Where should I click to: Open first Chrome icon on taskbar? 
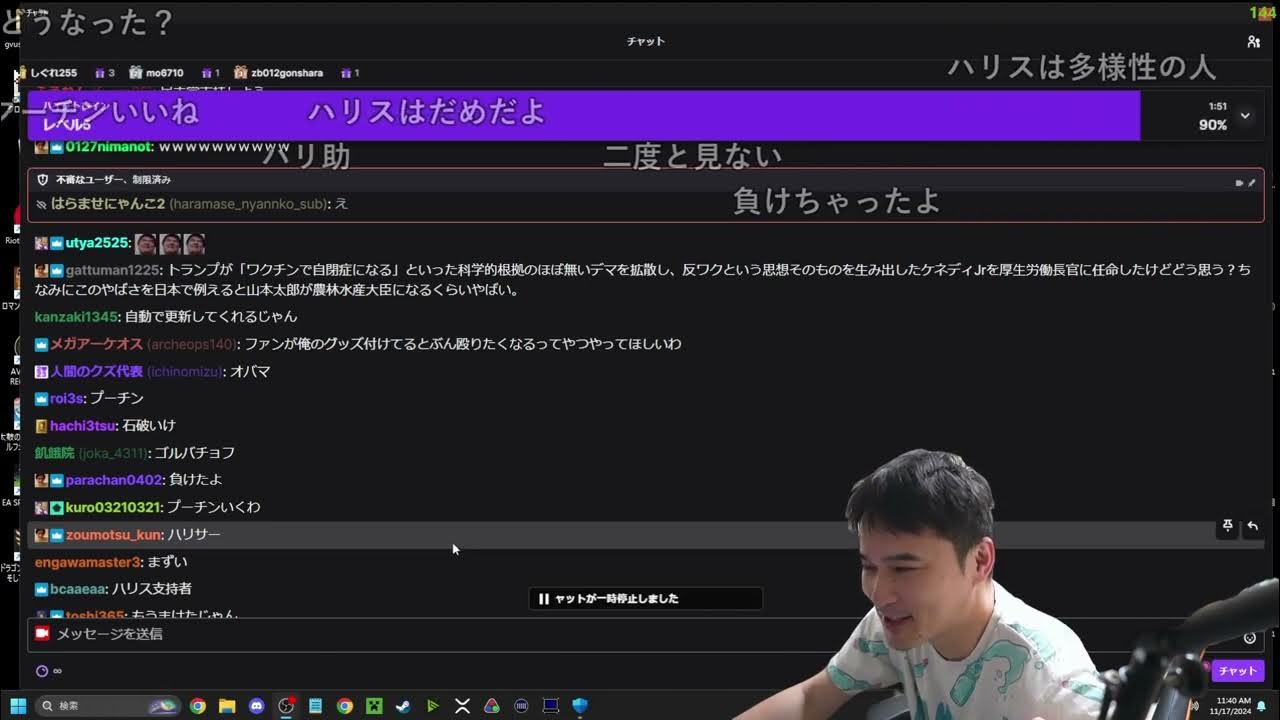(x=198, y=706)
